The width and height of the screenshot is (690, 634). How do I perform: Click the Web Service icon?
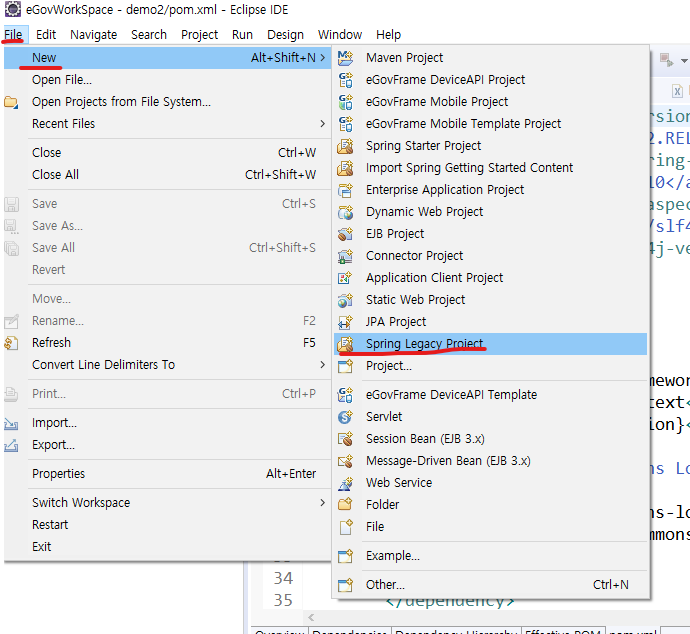coord(345,483)
